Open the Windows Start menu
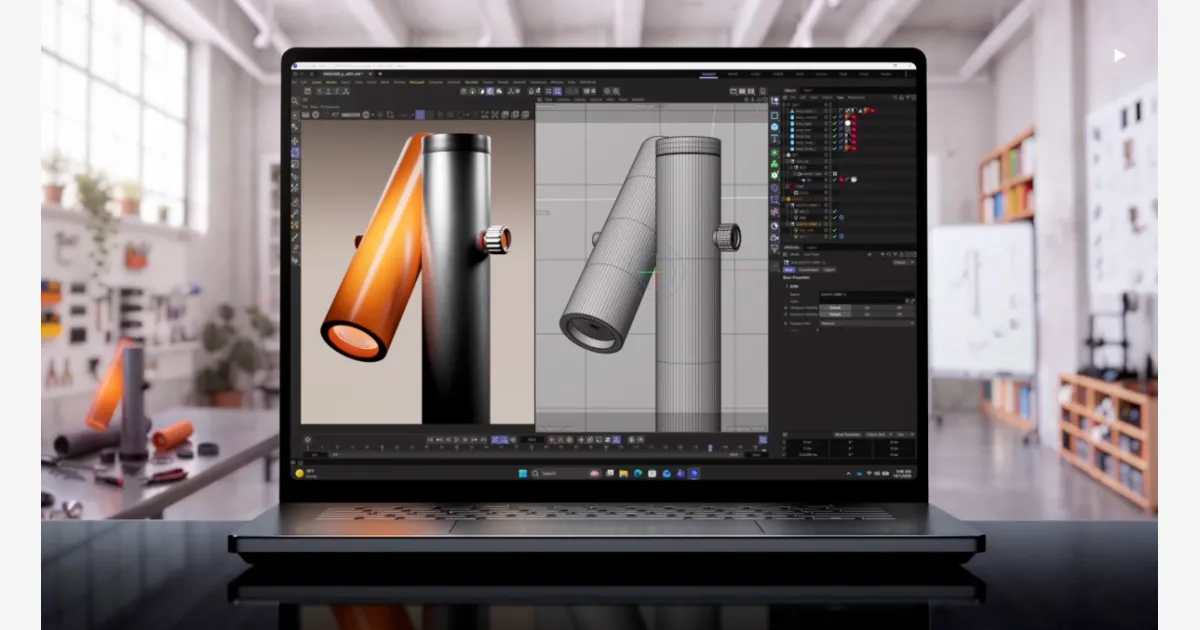 523,473
